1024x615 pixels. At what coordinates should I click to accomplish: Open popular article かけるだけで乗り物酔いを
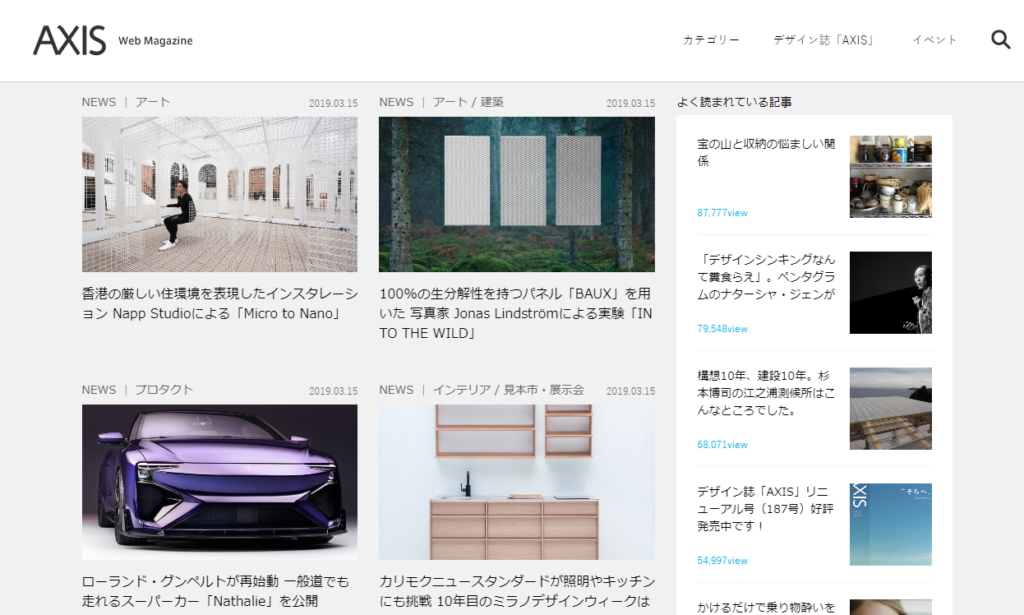pyautogui.click(x=766, y=607)
